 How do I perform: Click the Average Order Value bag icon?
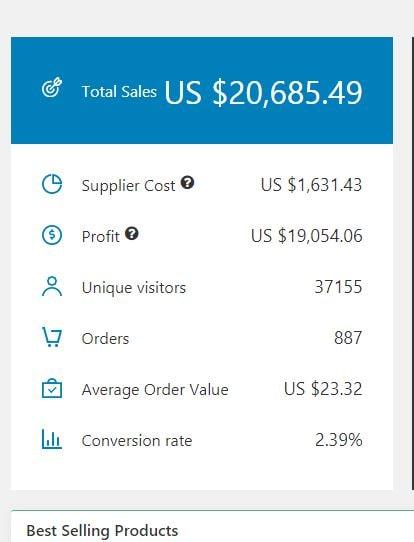pos(52,389)
